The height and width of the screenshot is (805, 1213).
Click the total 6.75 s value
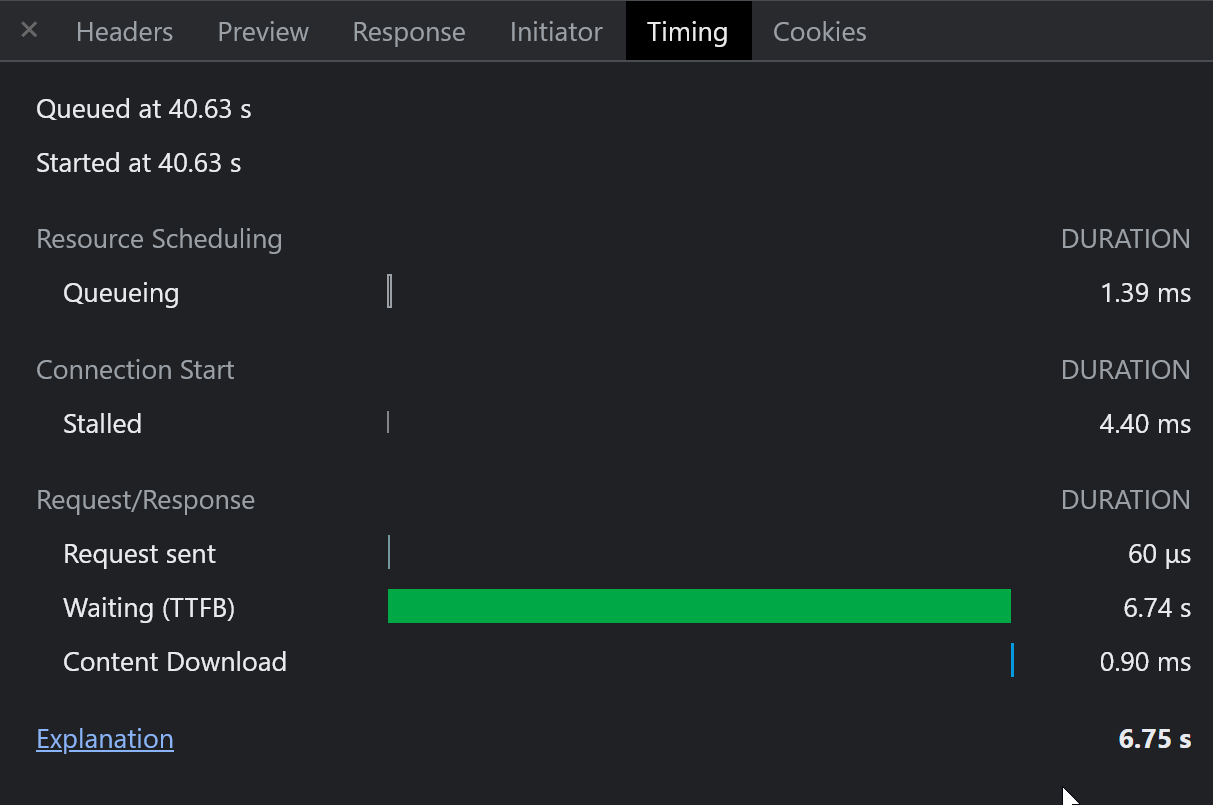[x=1154, y=739]
